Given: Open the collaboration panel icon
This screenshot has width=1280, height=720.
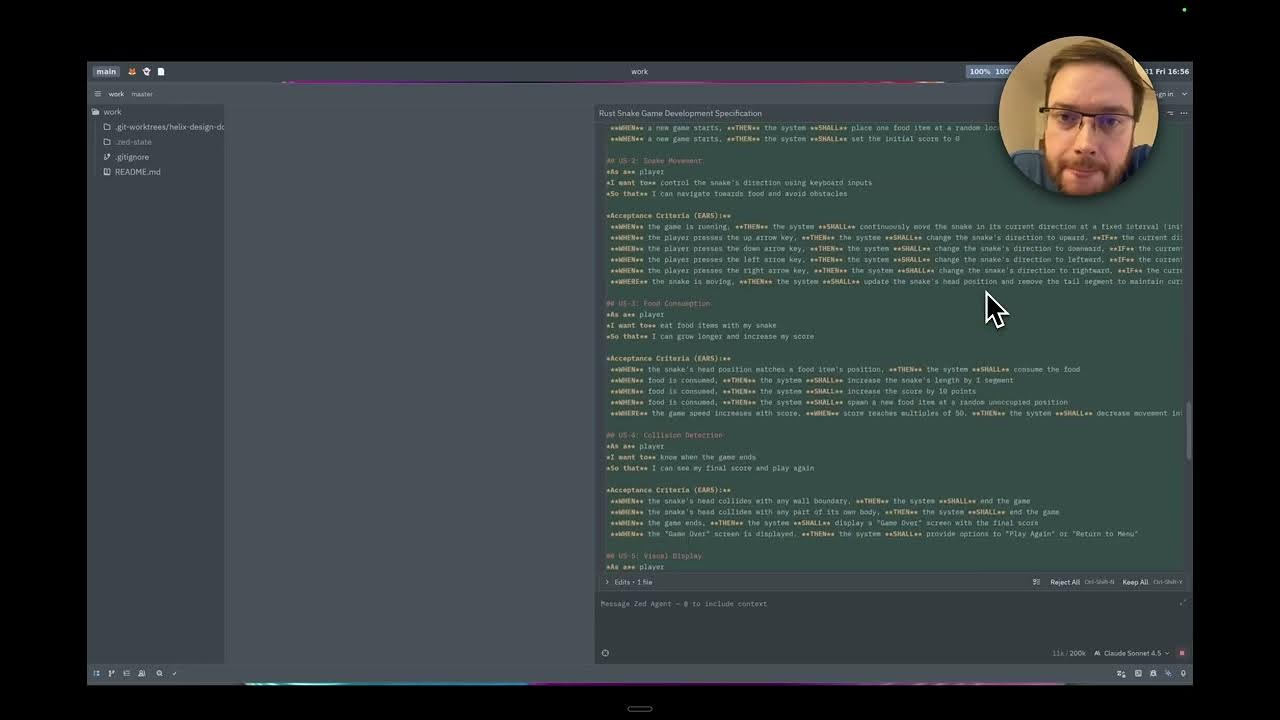Looking at the screenshot, I should tap(141, 673).
